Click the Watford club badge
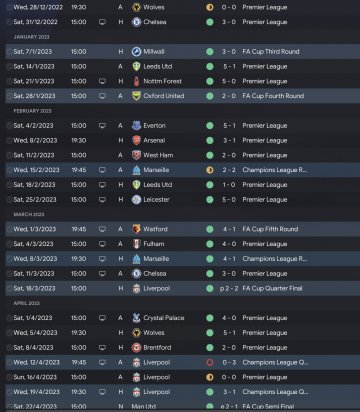360x412 pixels. pyautogui.click(x=136, y=229)
